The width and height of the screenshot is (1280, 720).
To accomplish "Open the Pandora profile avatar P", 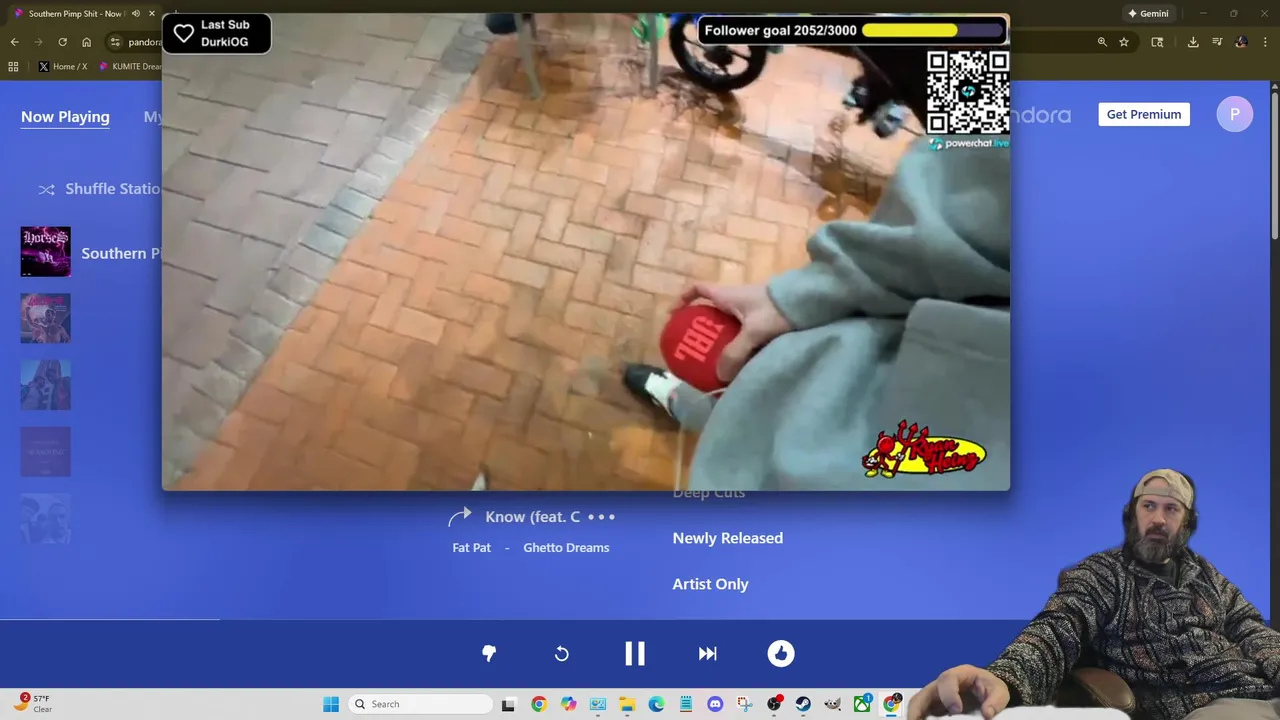I will coord(1235,114).
